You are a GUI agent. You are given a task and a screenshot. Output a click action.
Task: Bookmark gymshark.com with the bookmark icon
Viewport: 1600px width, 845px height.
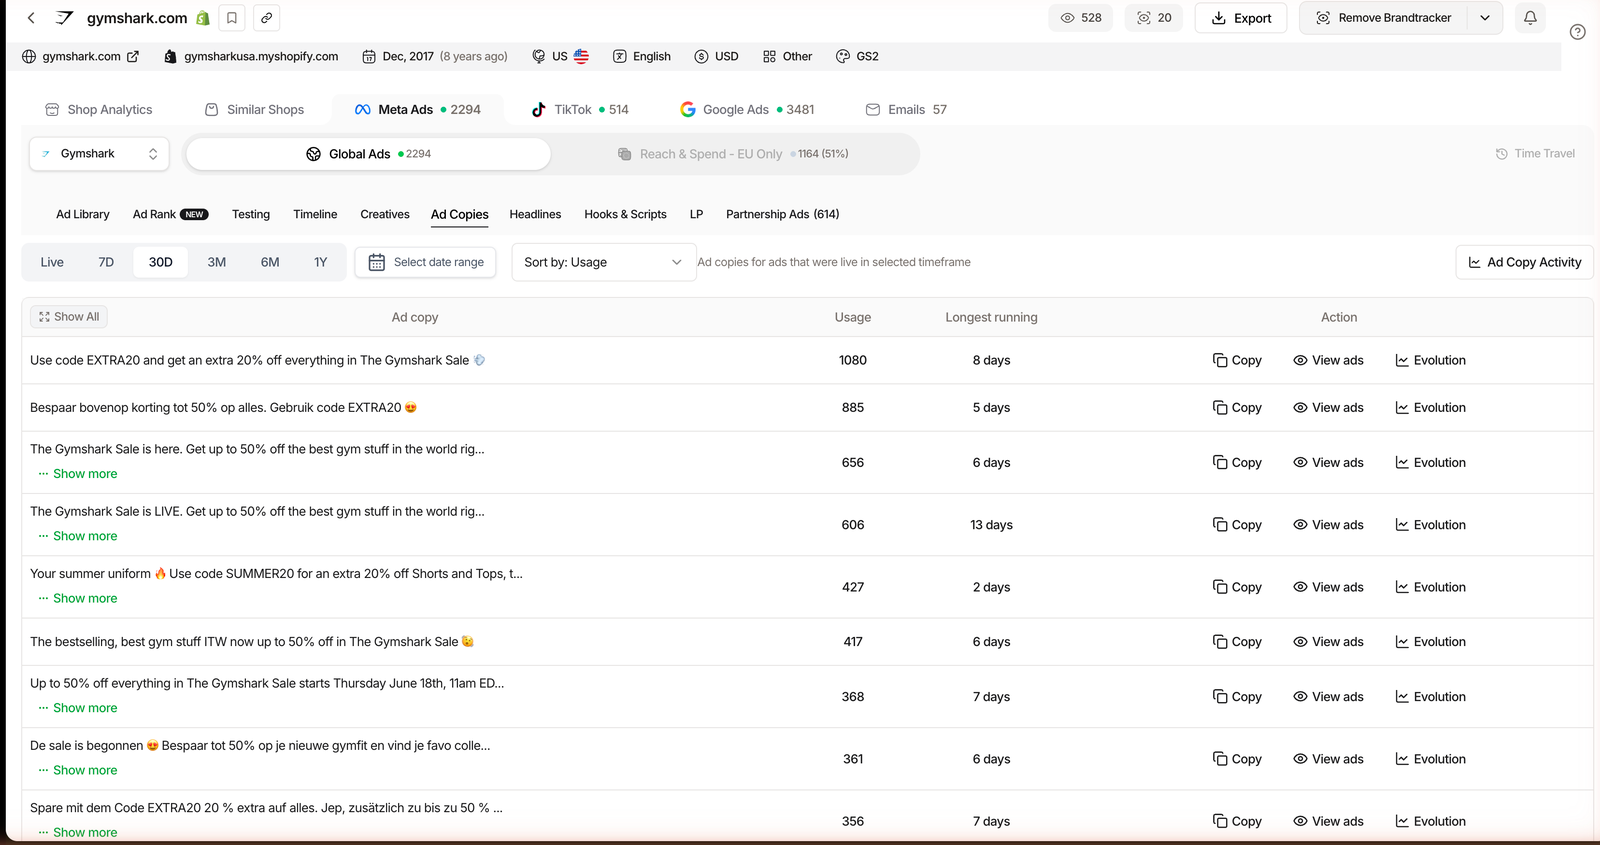click(x=232, y=18)
